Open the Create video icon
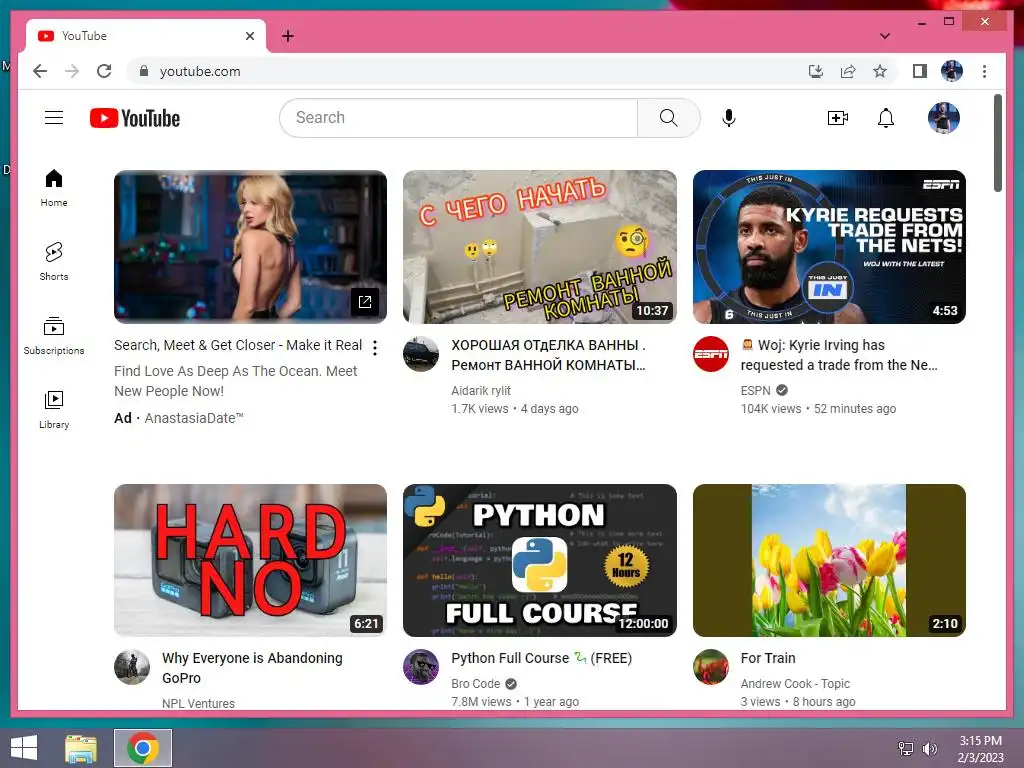This screenshot has height=768, width=1024. 837,118
